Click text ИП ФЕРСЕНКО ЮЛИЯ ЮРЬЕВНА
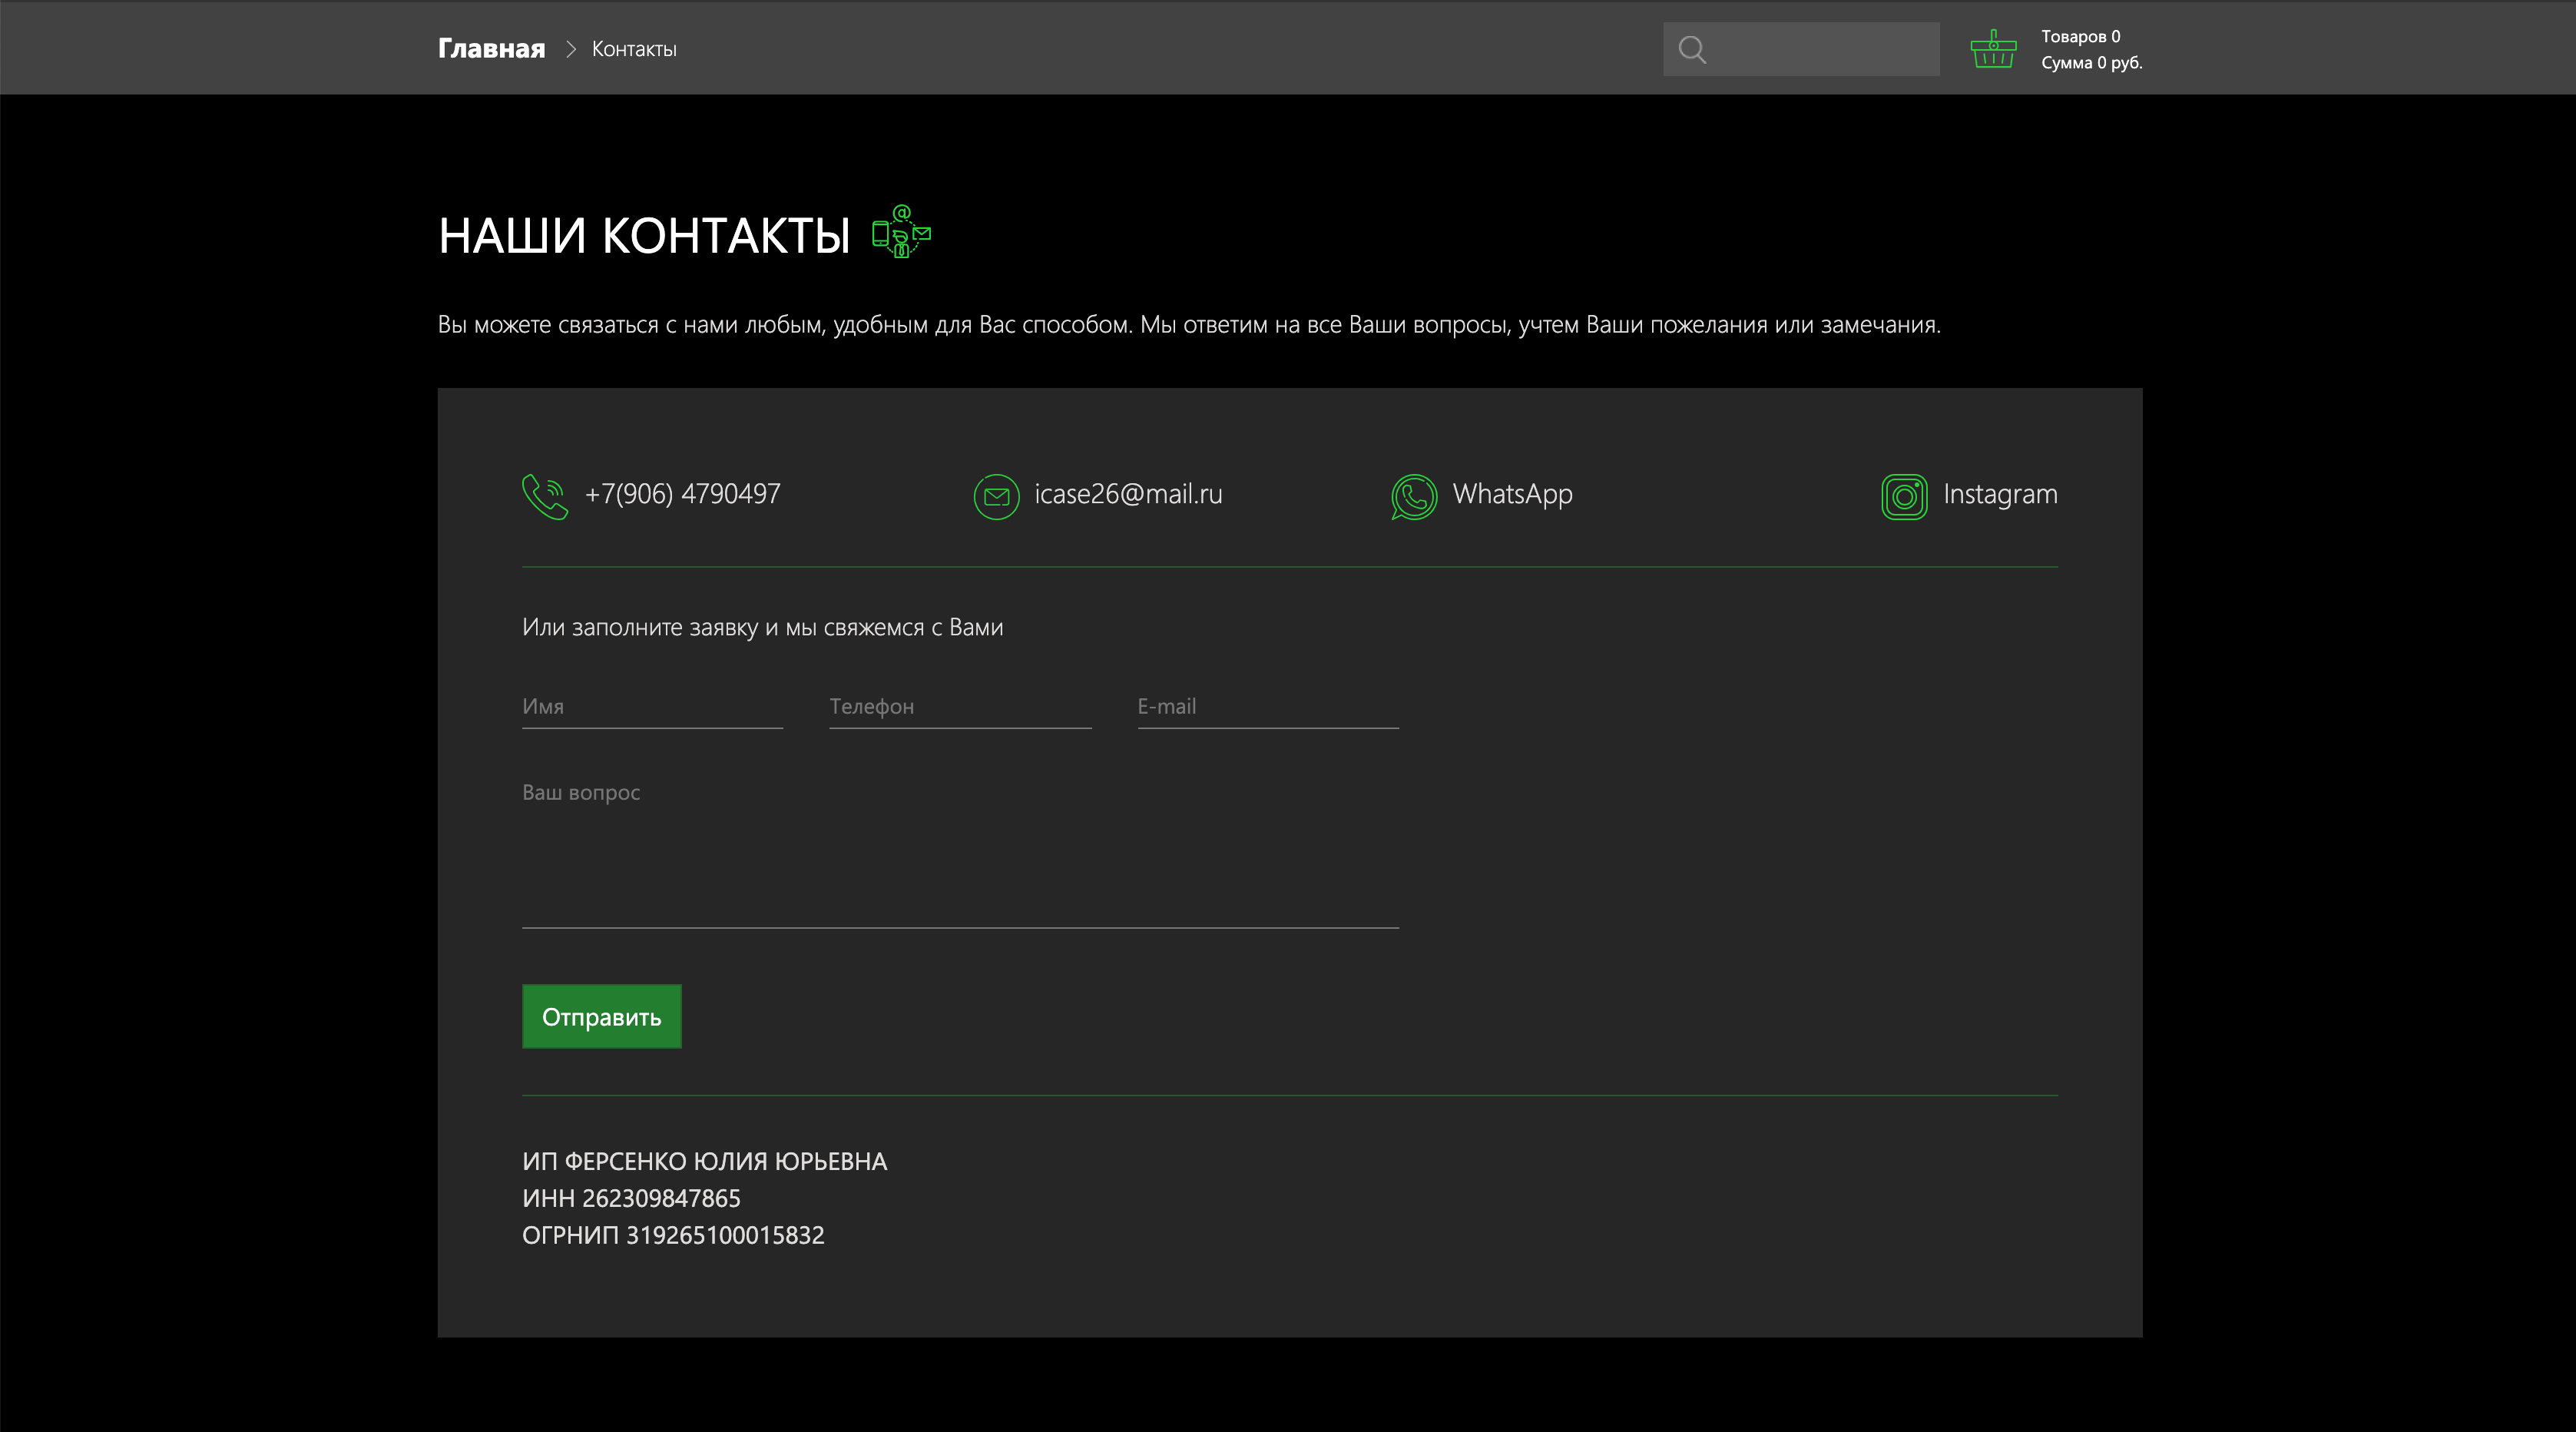 (704, 1161)
